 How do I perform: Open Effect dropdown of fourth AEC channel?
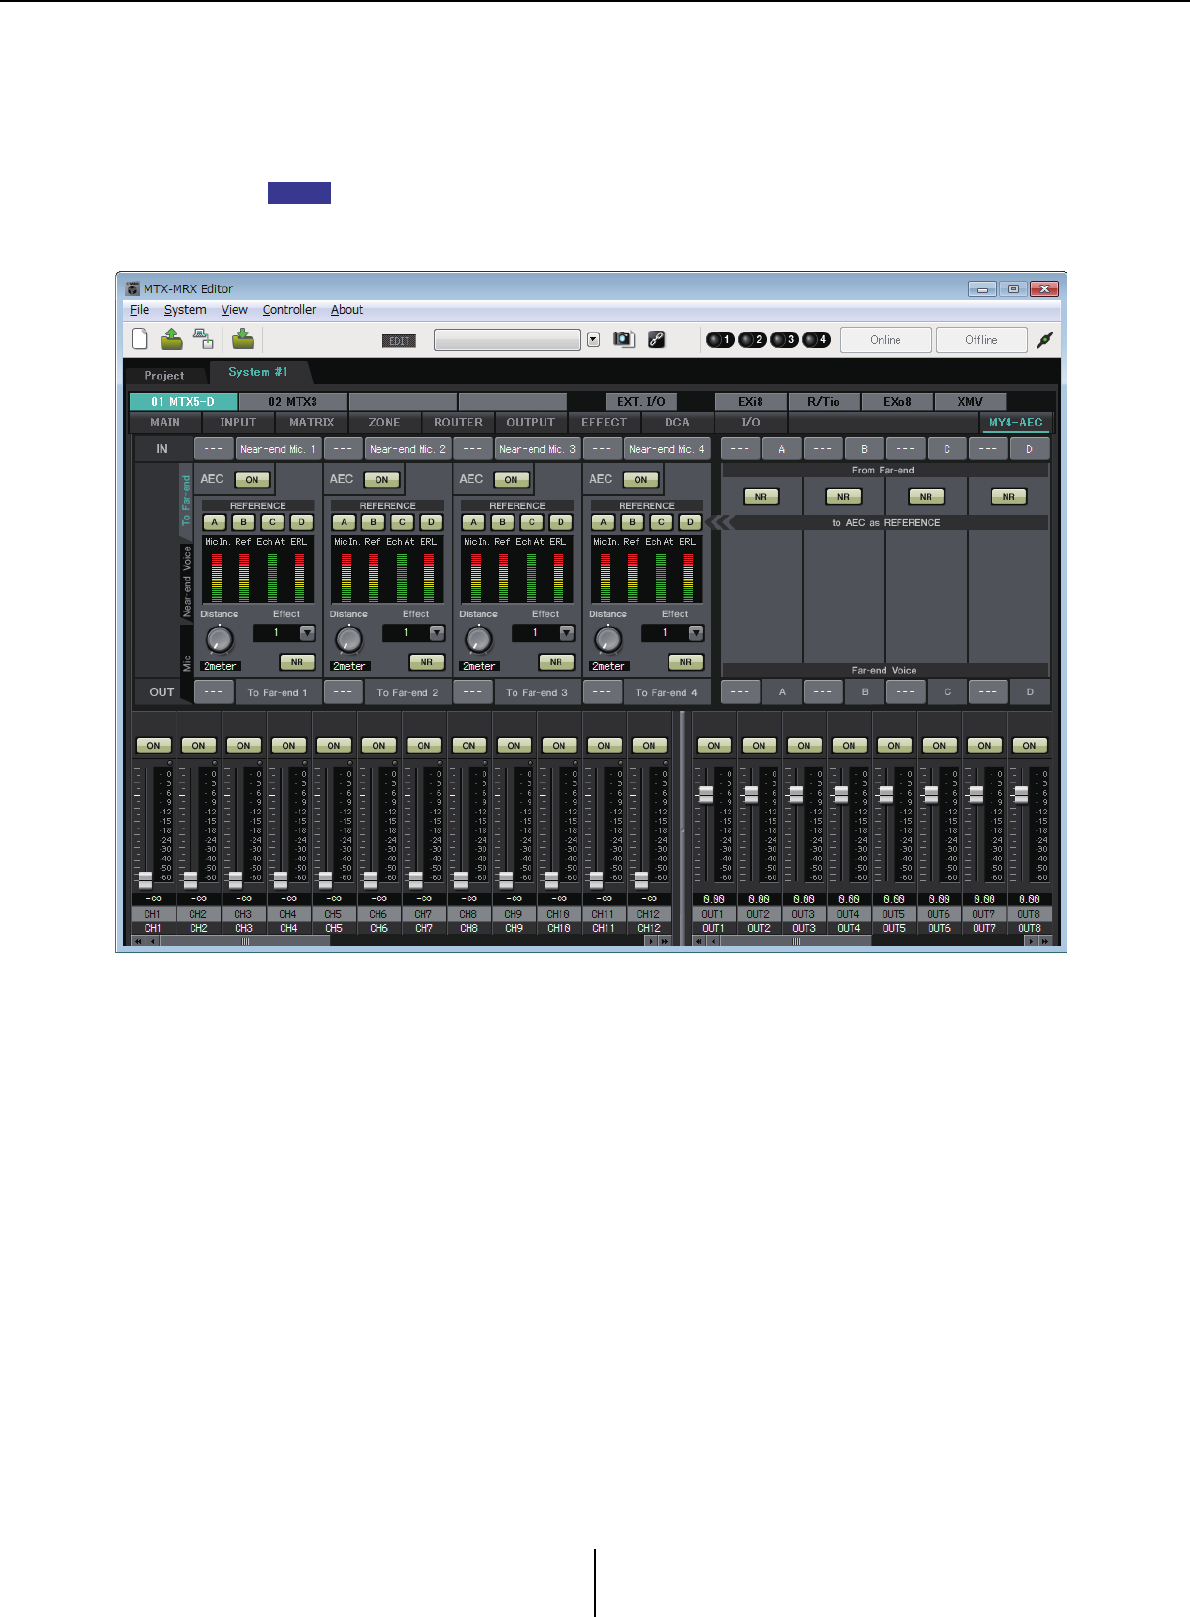click(x=696, y=633)
